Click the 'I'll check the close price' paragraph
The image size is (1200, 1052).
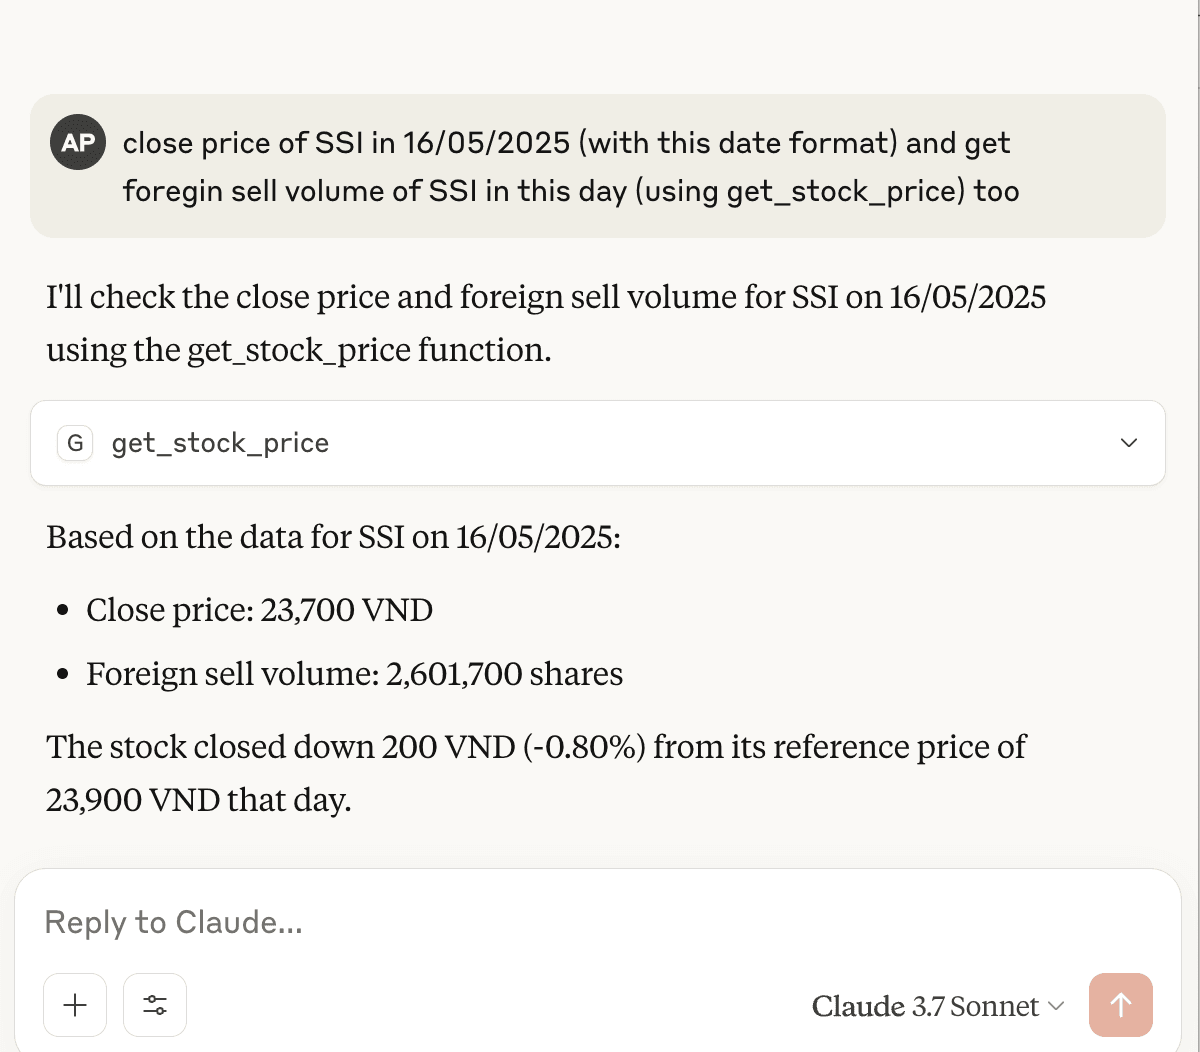tap(546, 323)
